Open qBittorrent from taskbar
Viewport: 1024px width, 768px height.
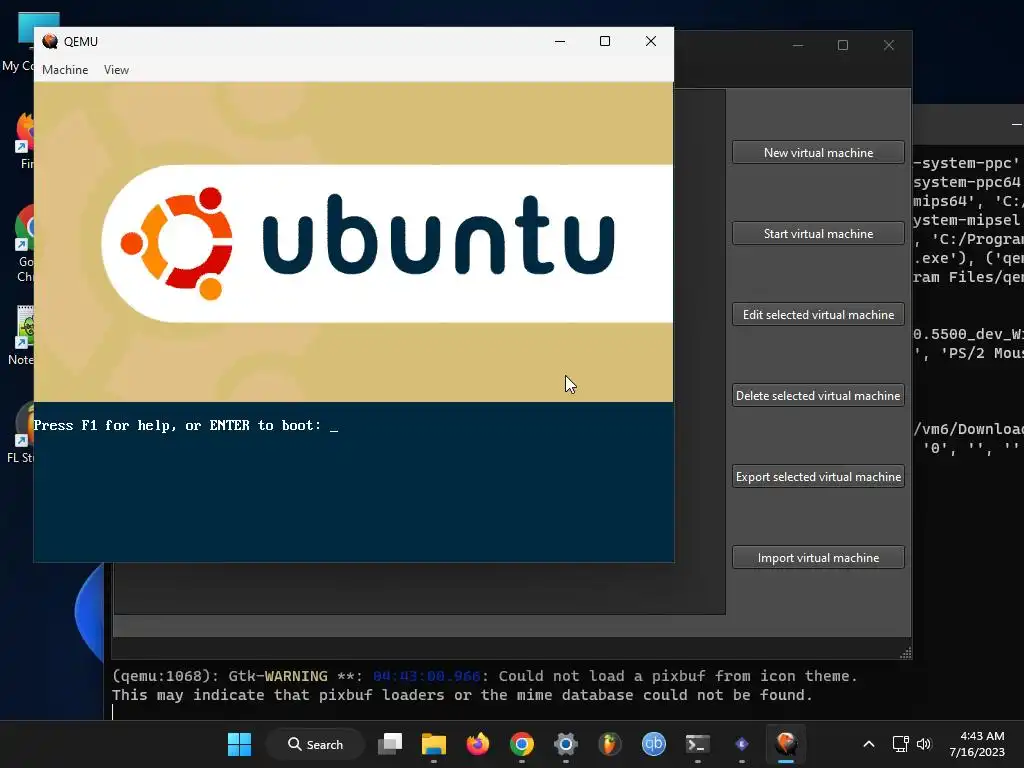[x=654, y=744]
